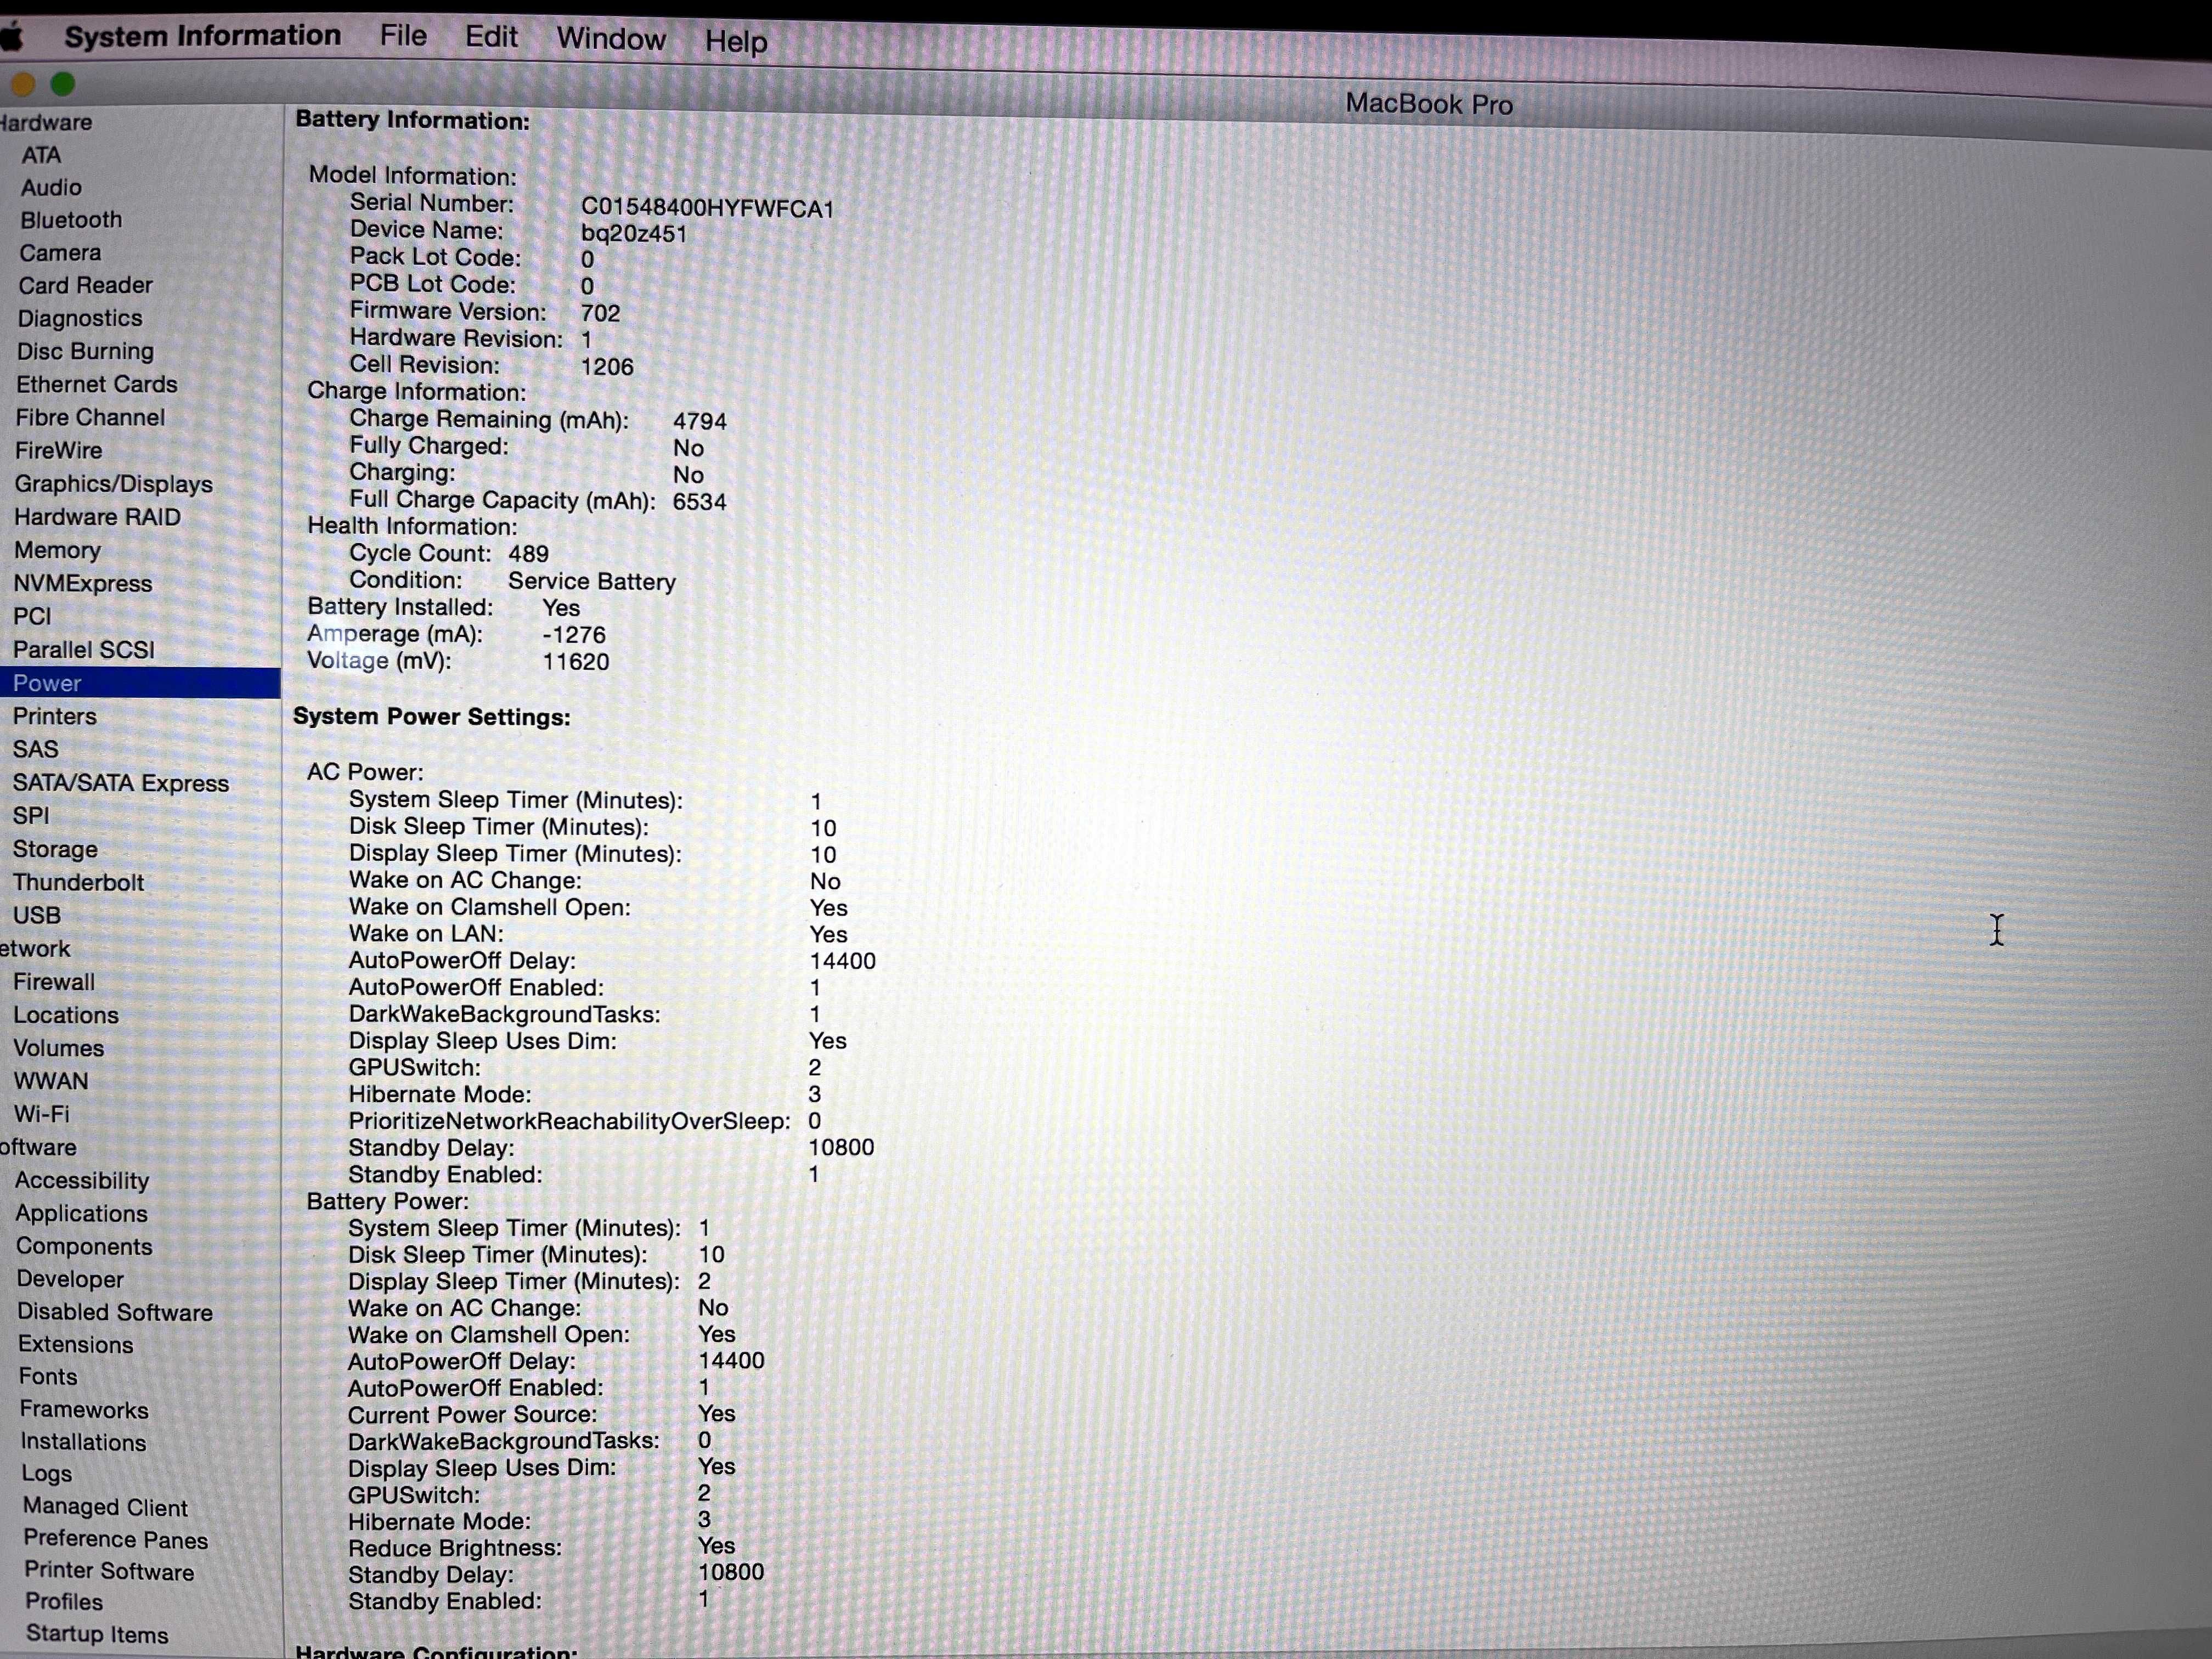Select Locations in the sidebar
This screenshot has width=2212, height=1659.
[x=66, y=1015]
